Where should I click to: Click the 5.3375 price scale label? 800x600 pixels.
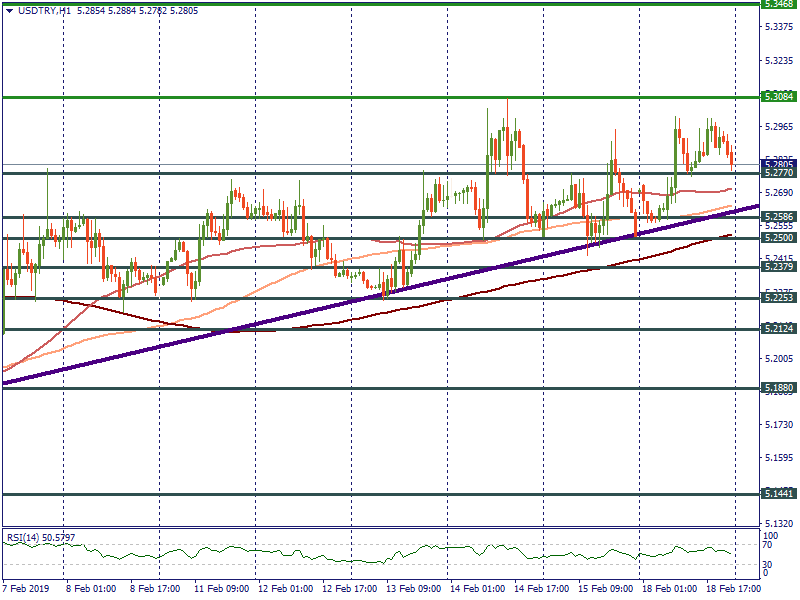click(x=779, y=28)
